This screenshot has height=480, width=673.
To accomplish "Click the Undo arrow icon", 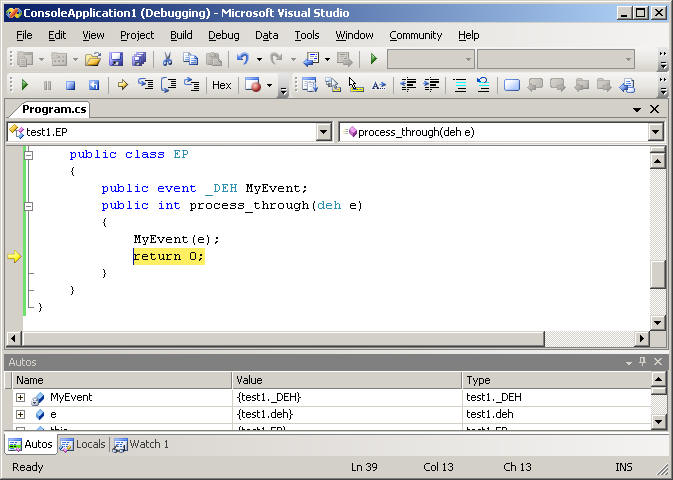I will coord(242,59).
